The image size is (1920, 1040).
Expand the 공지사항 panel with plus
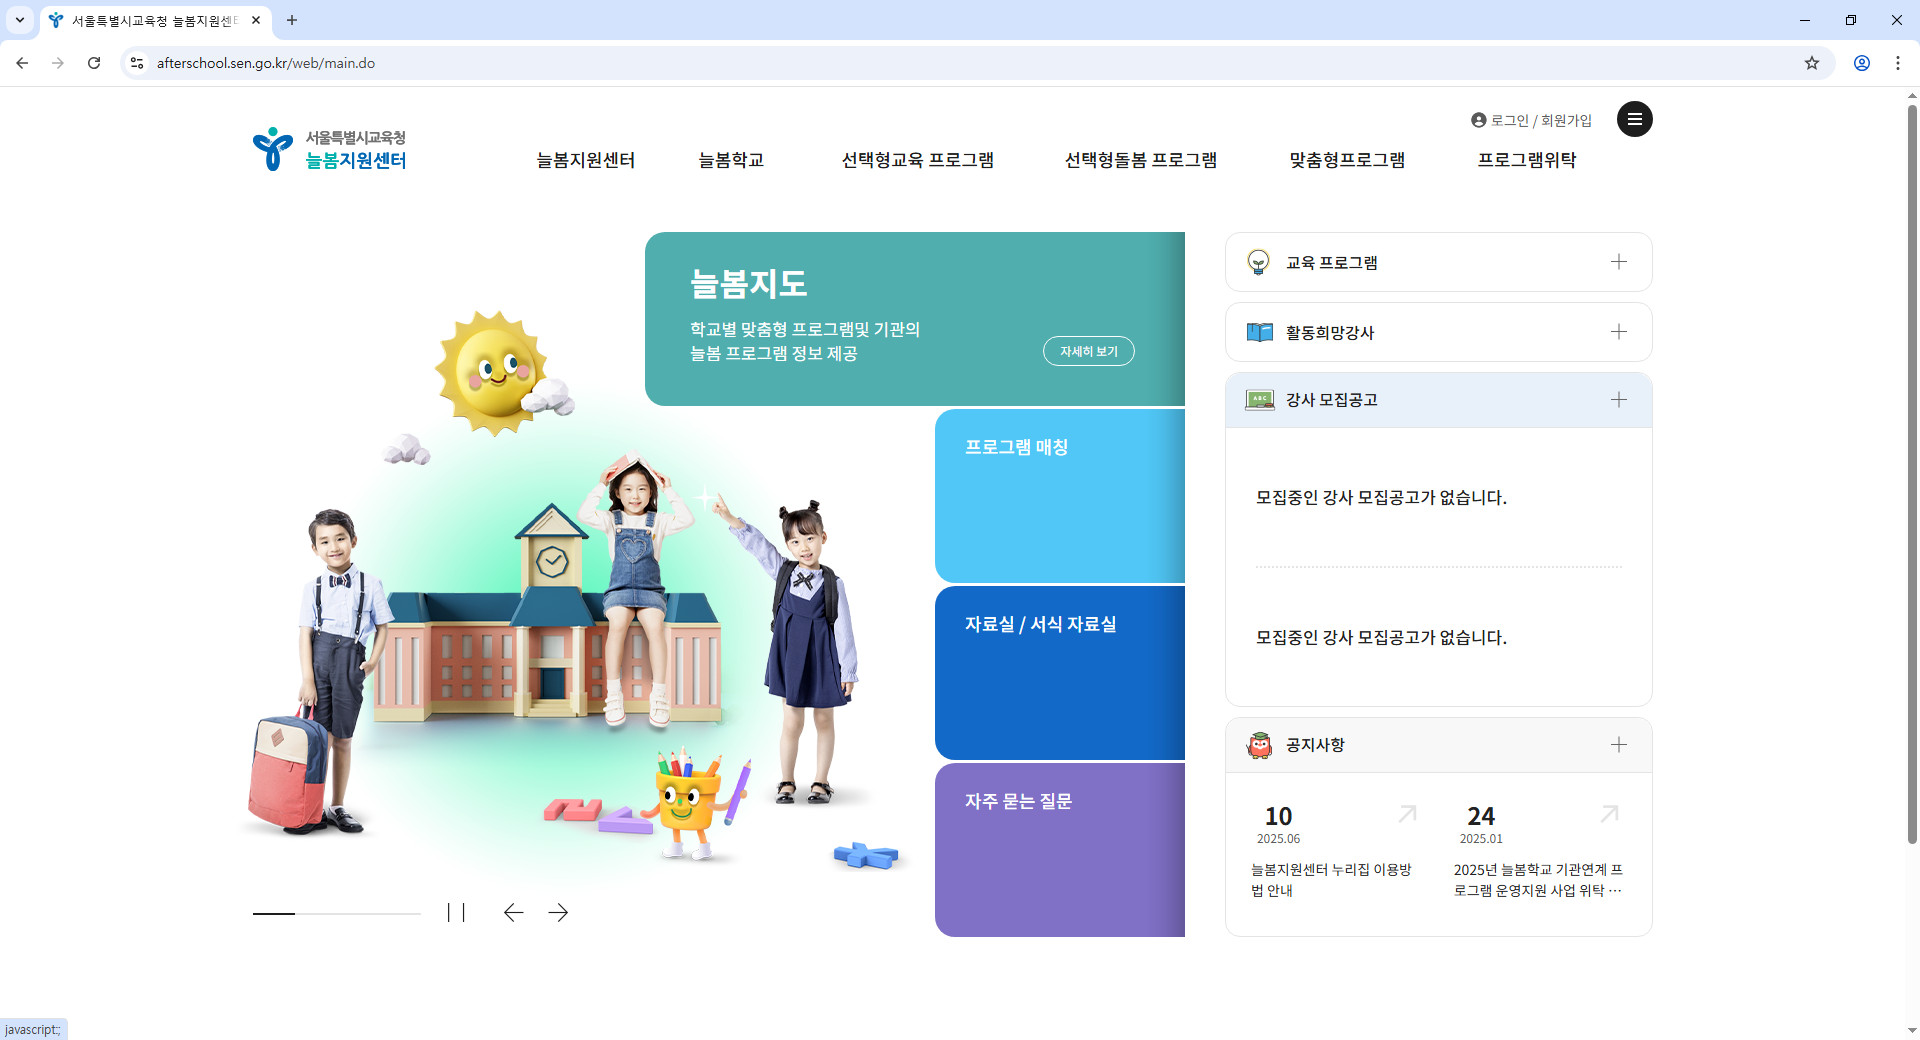pos(1619,744)
